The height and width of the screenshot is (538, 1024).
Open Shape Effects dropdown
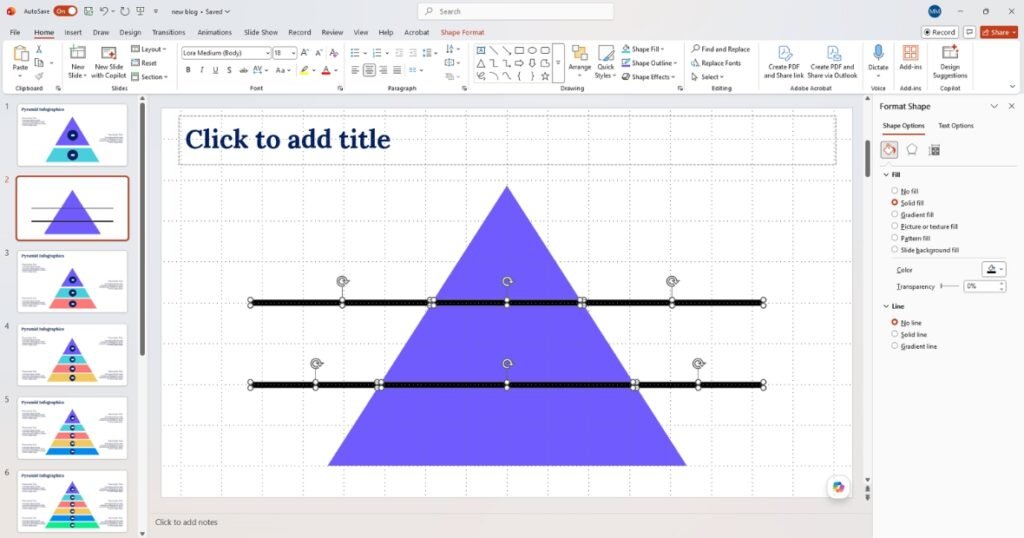648,76
